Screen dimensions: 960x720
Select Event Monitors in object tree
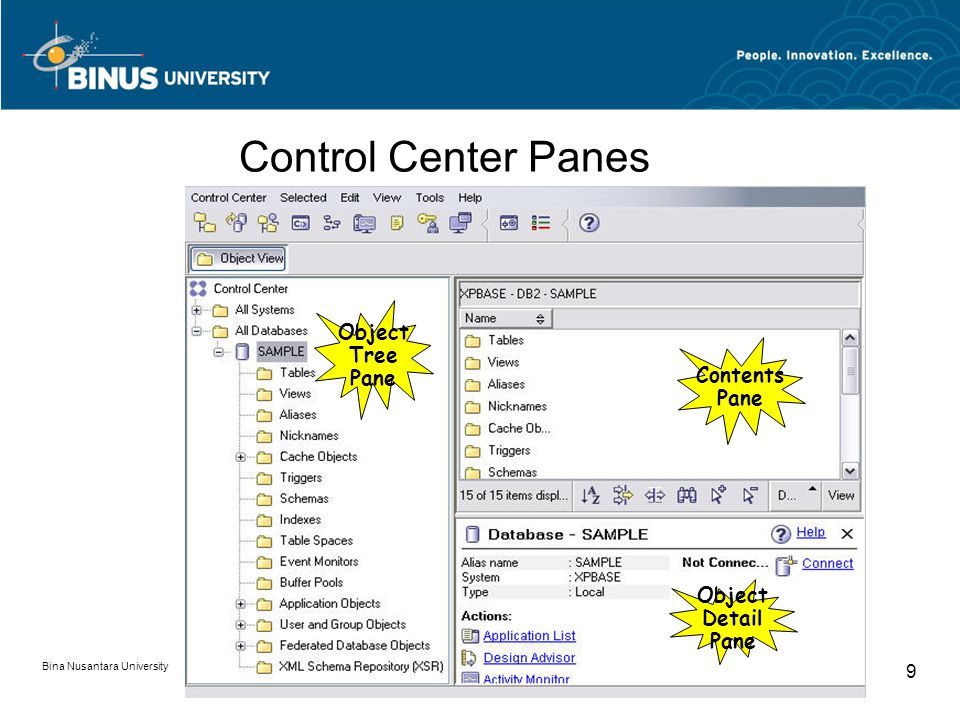319,561
